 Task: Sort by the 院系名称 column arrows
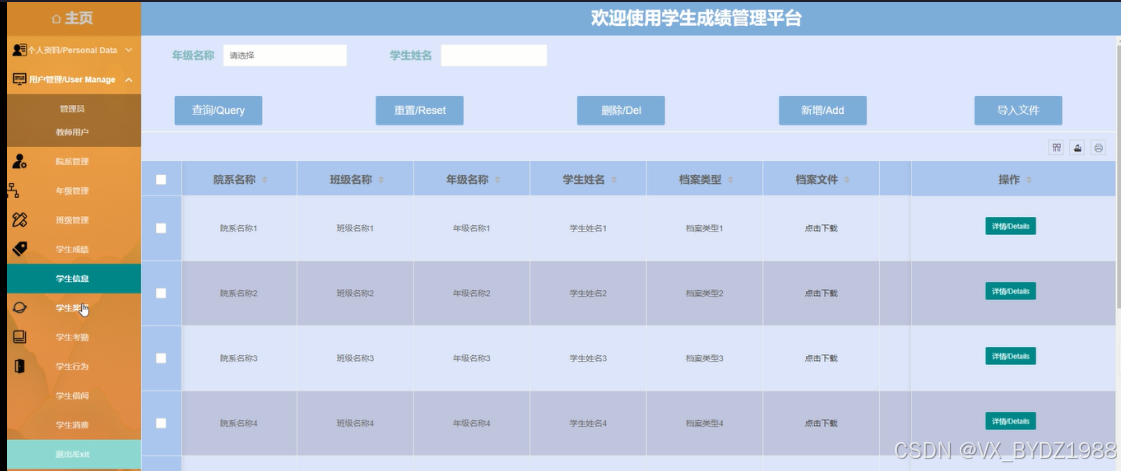(265, 180)
